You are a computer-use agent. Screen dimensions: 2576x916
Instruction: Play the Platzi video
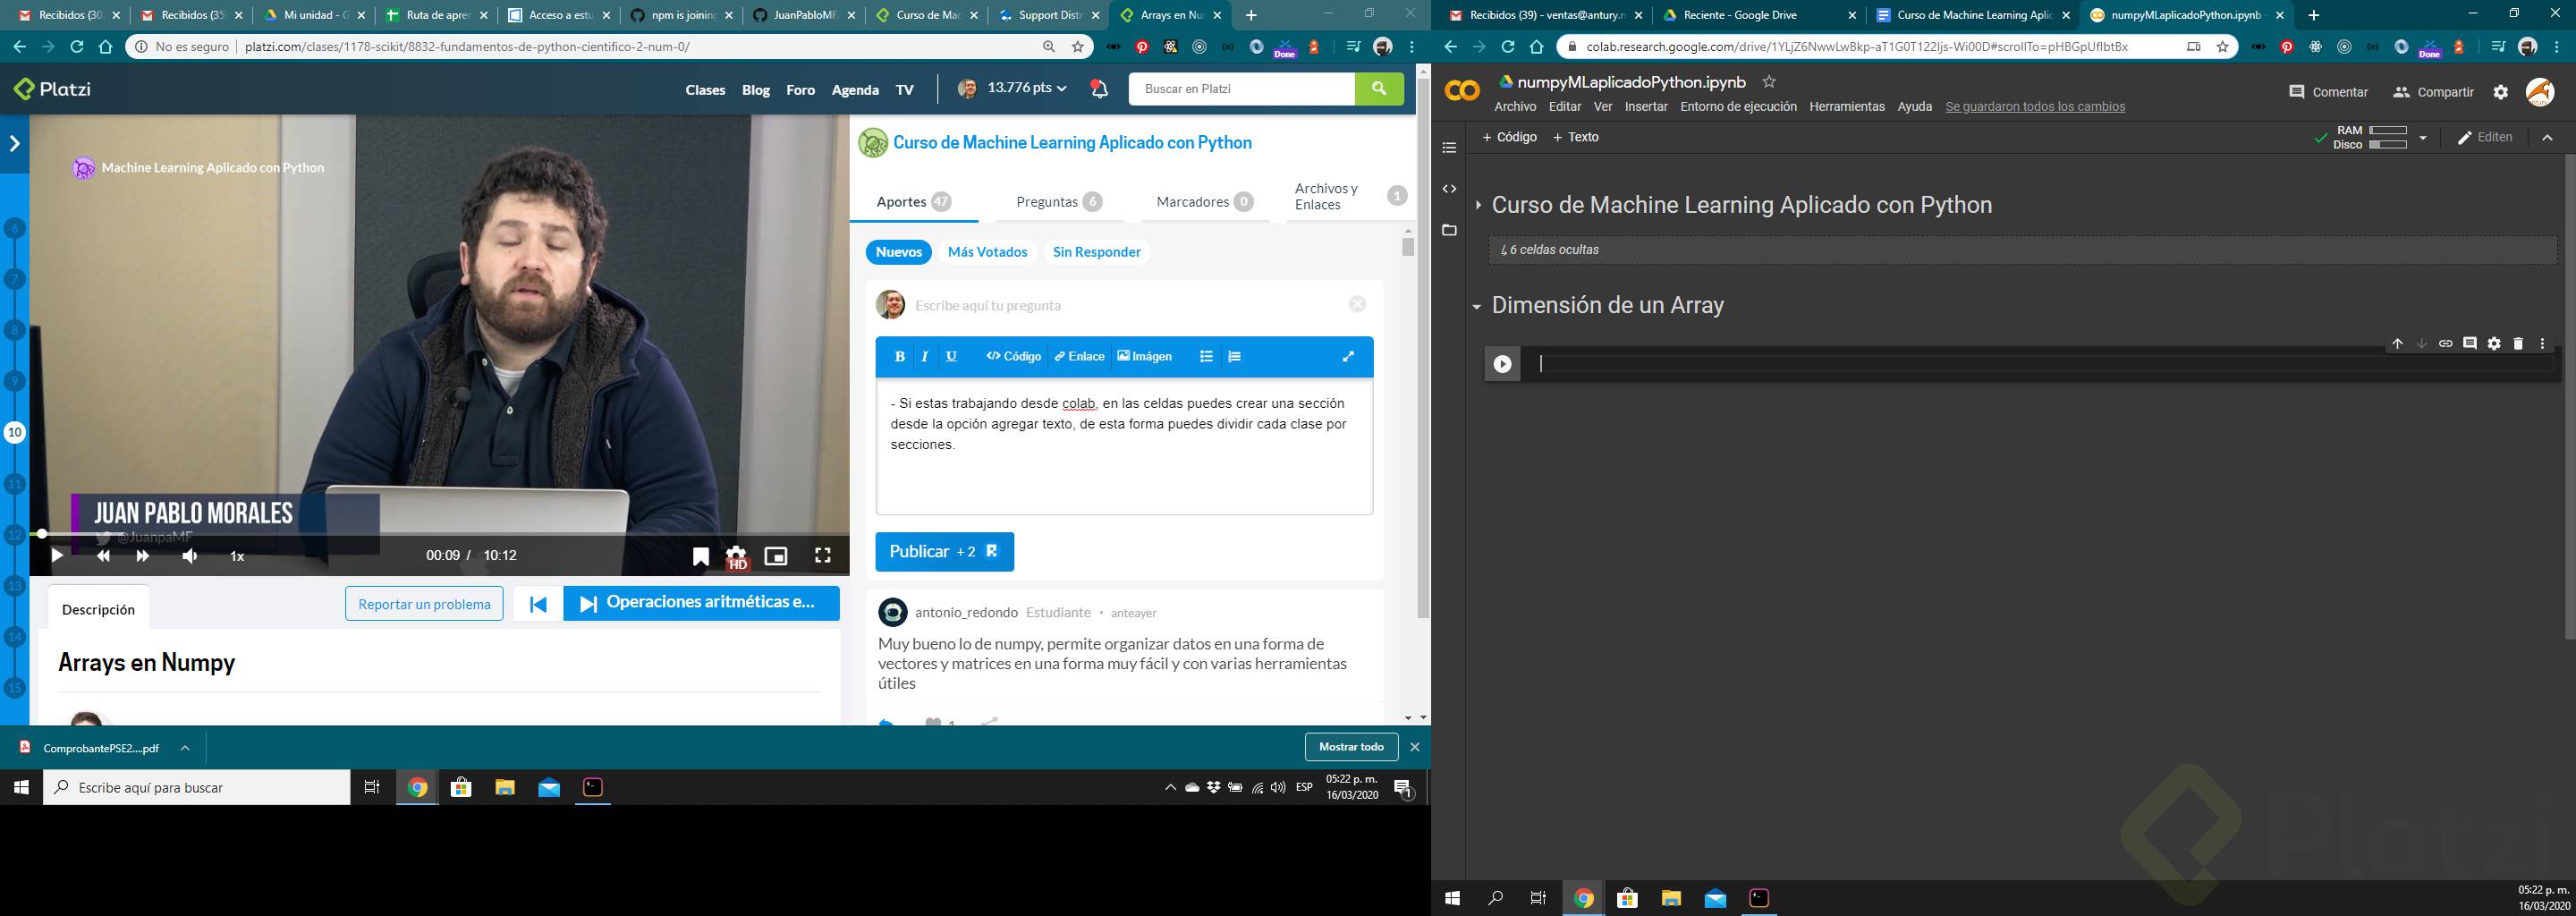(x=57, y=556)
